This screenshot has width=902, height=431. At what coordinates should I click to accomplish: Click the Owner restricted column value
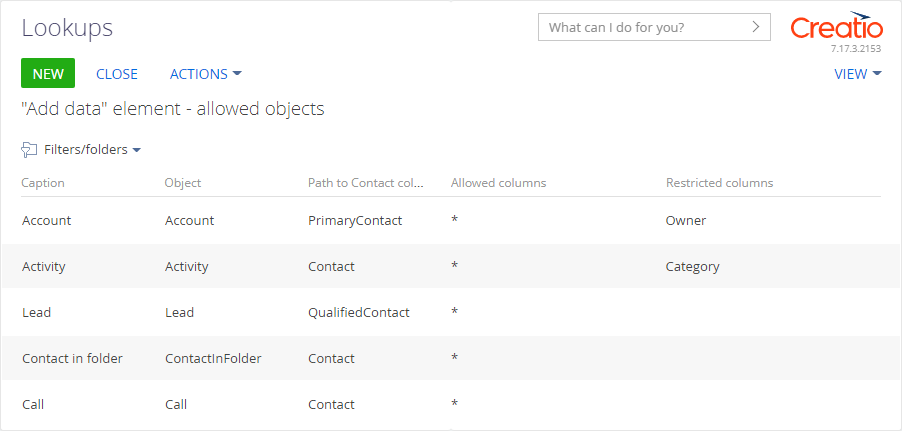[x=686, y=220]
